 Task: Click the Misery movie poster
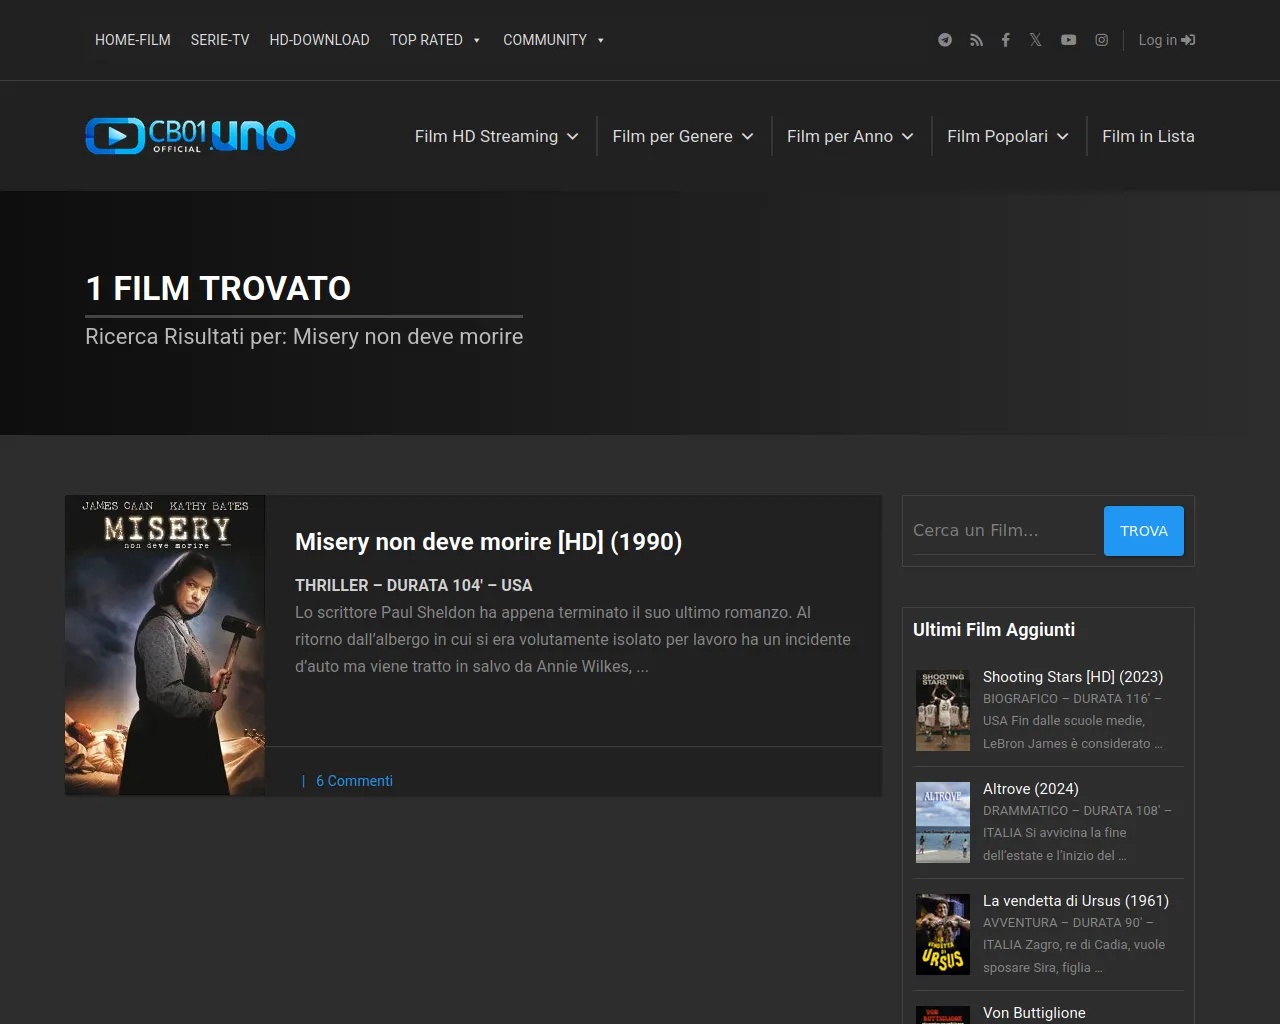point(165,644)
